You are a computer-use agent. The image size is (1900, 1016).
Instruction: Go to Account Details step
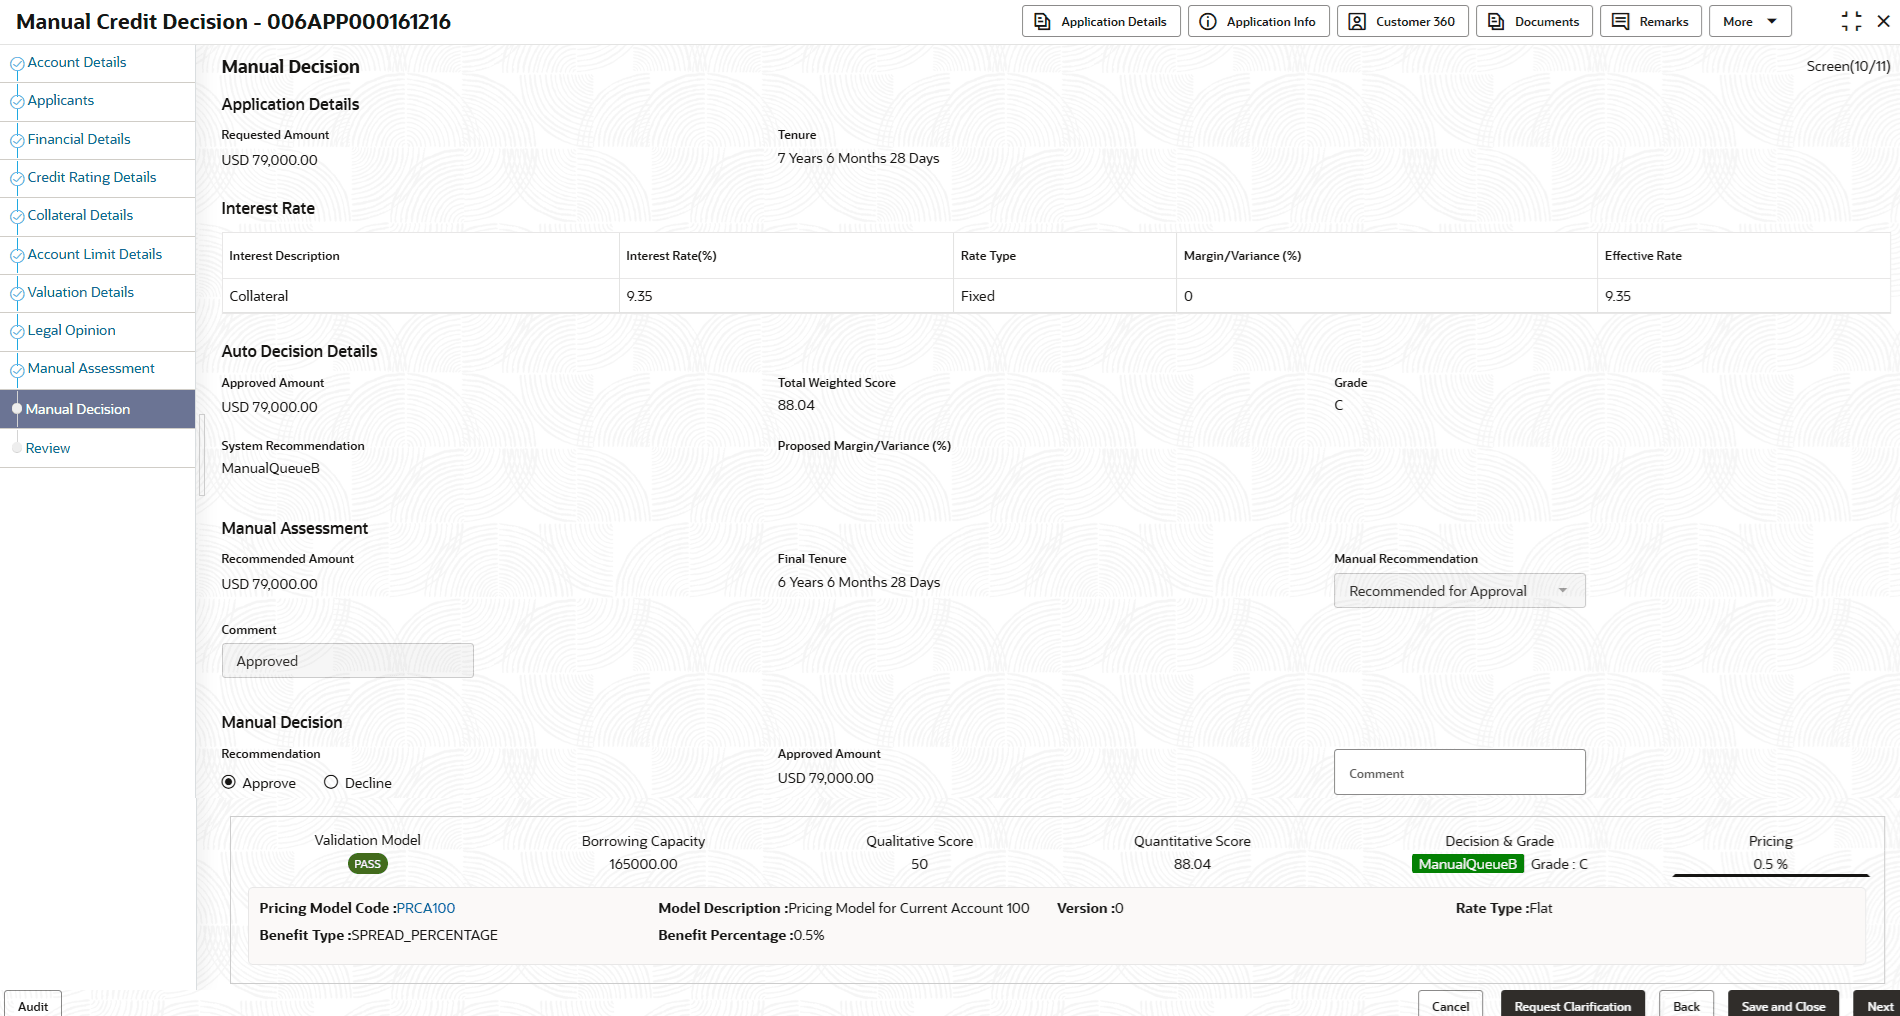[77, 62]
